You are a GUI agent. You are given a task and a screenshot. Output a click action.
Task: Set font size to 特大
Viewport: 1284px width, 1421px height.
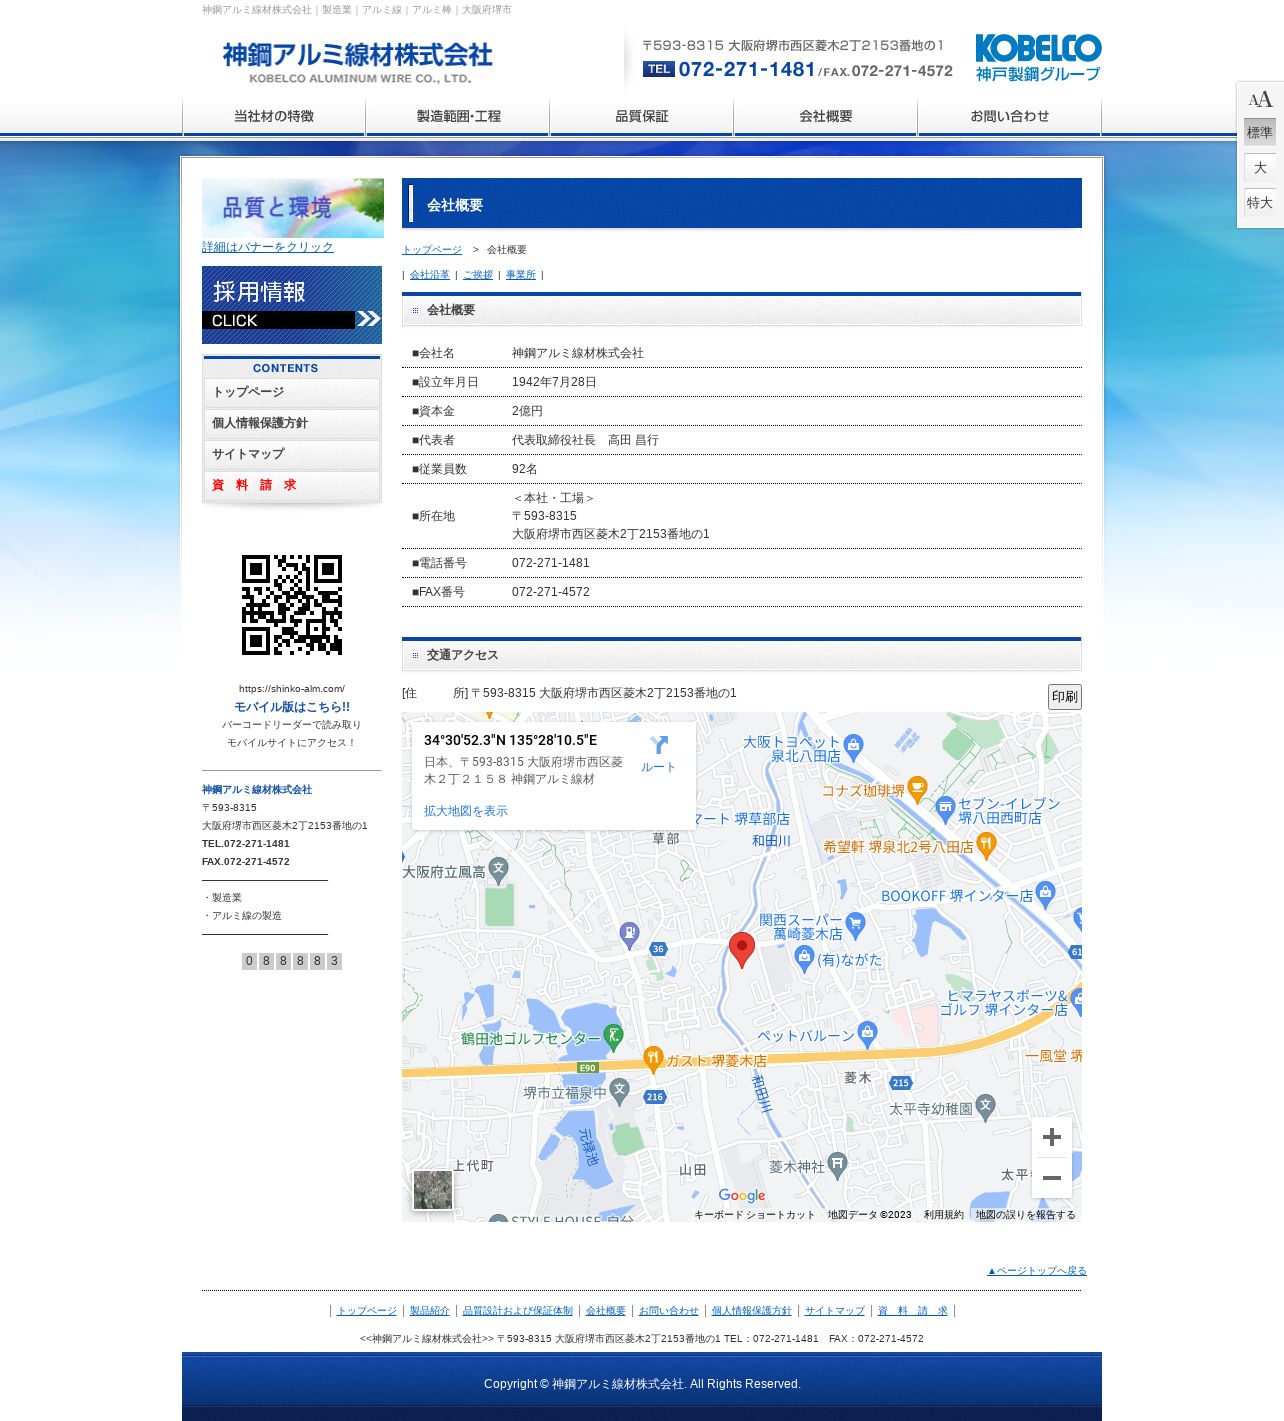tap(1260, 202)
